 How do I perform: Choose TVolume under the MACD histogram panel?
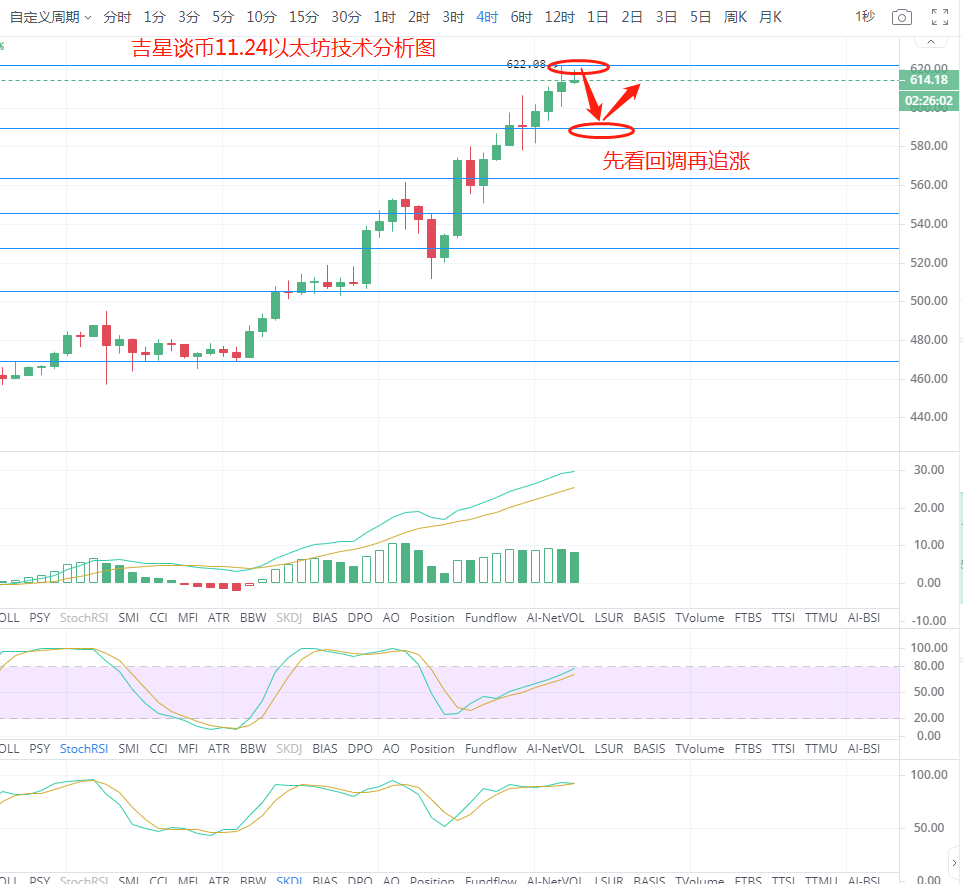coord(700,617)
